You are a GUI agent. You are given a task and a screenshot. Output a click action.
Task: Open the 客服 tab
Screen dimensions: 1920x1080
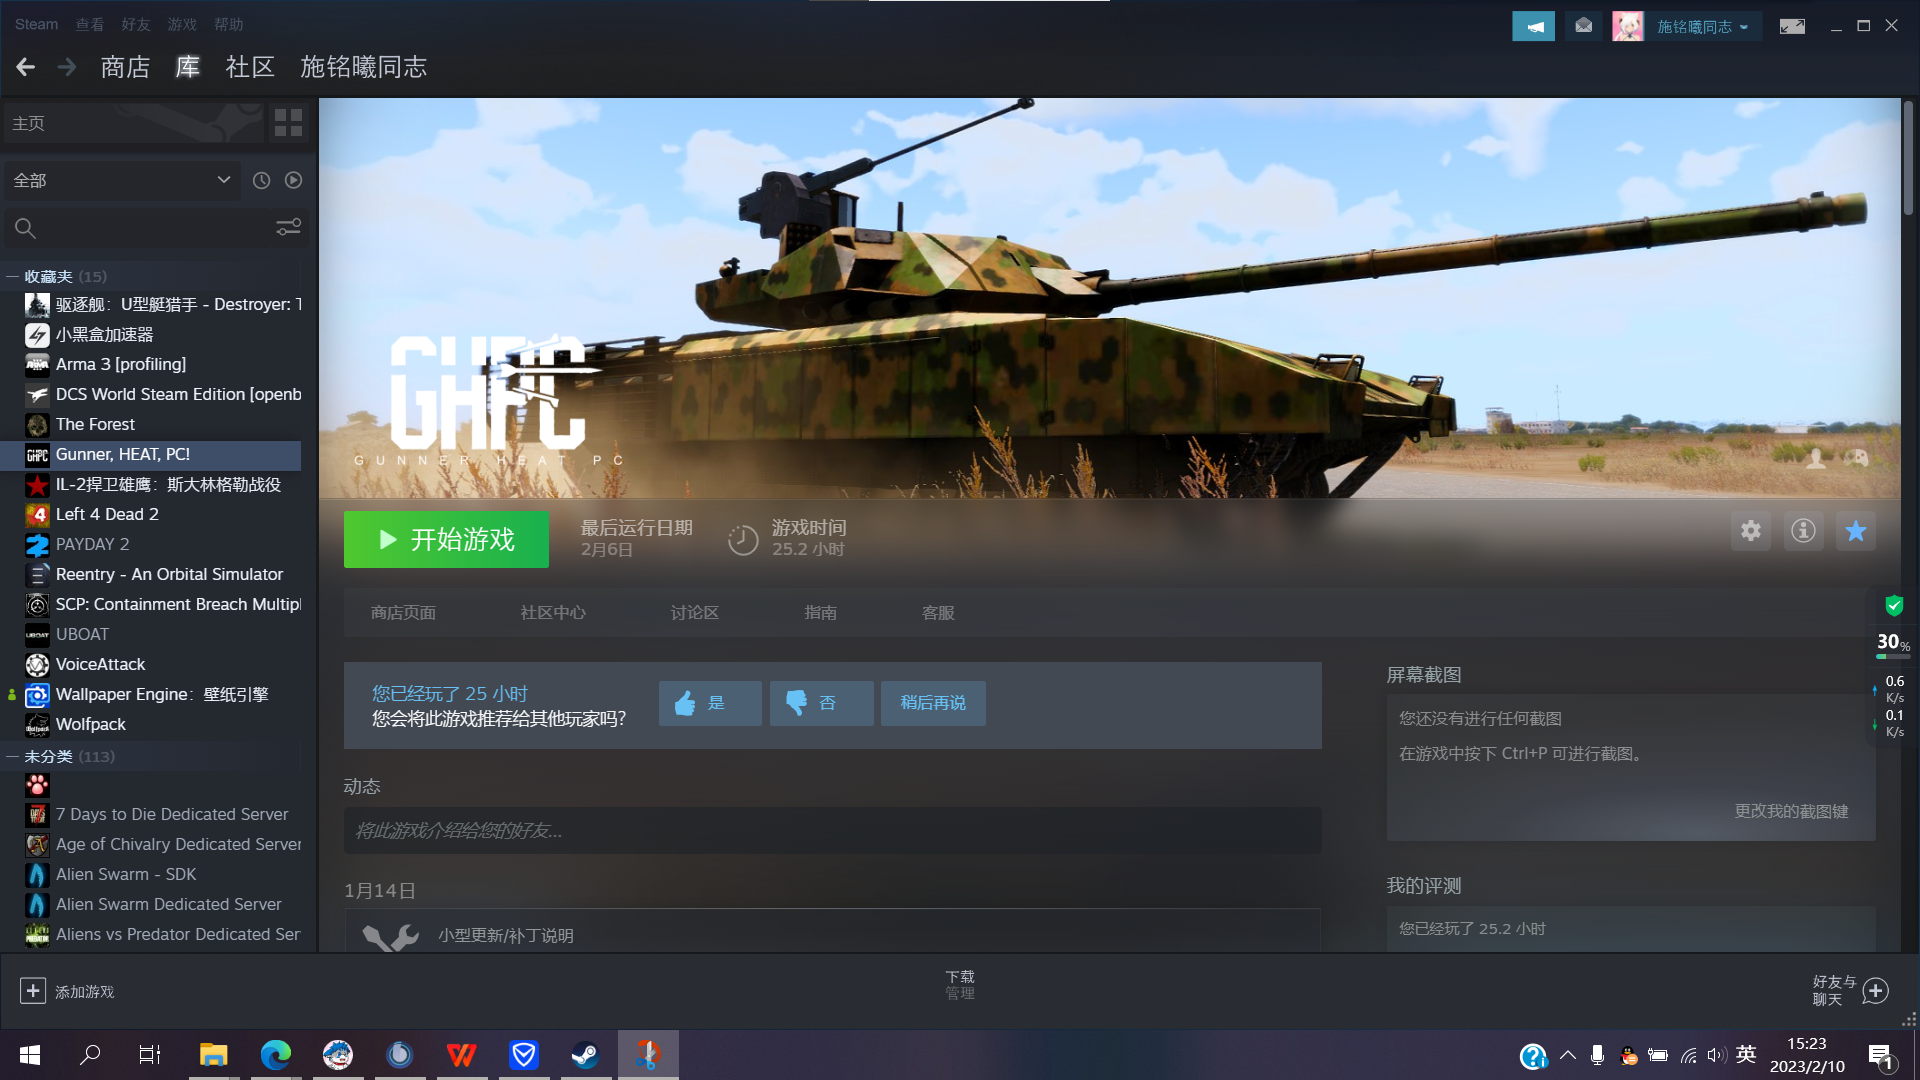938,613
